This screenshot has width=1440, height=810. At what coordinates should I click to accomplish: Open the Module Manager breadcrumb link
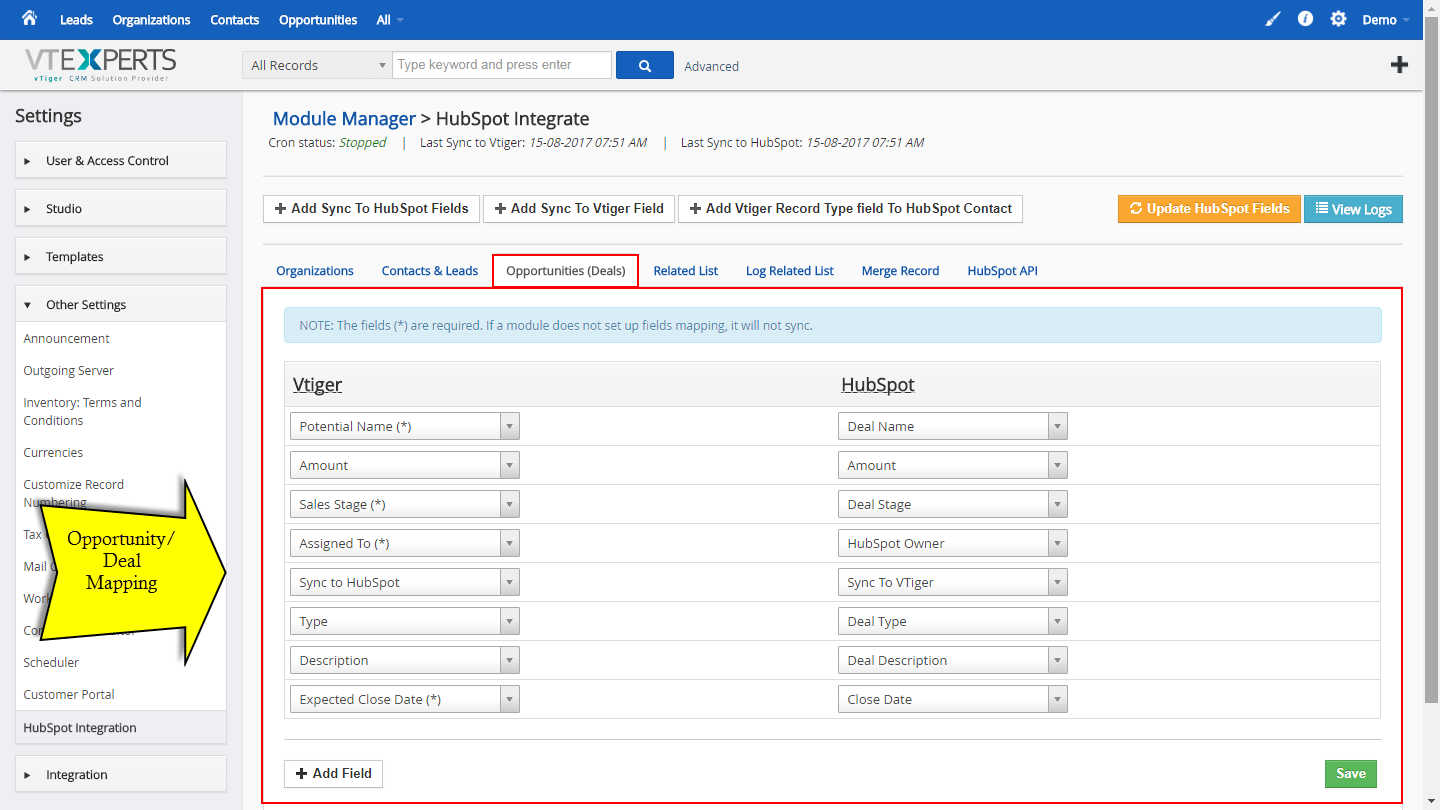344,119
